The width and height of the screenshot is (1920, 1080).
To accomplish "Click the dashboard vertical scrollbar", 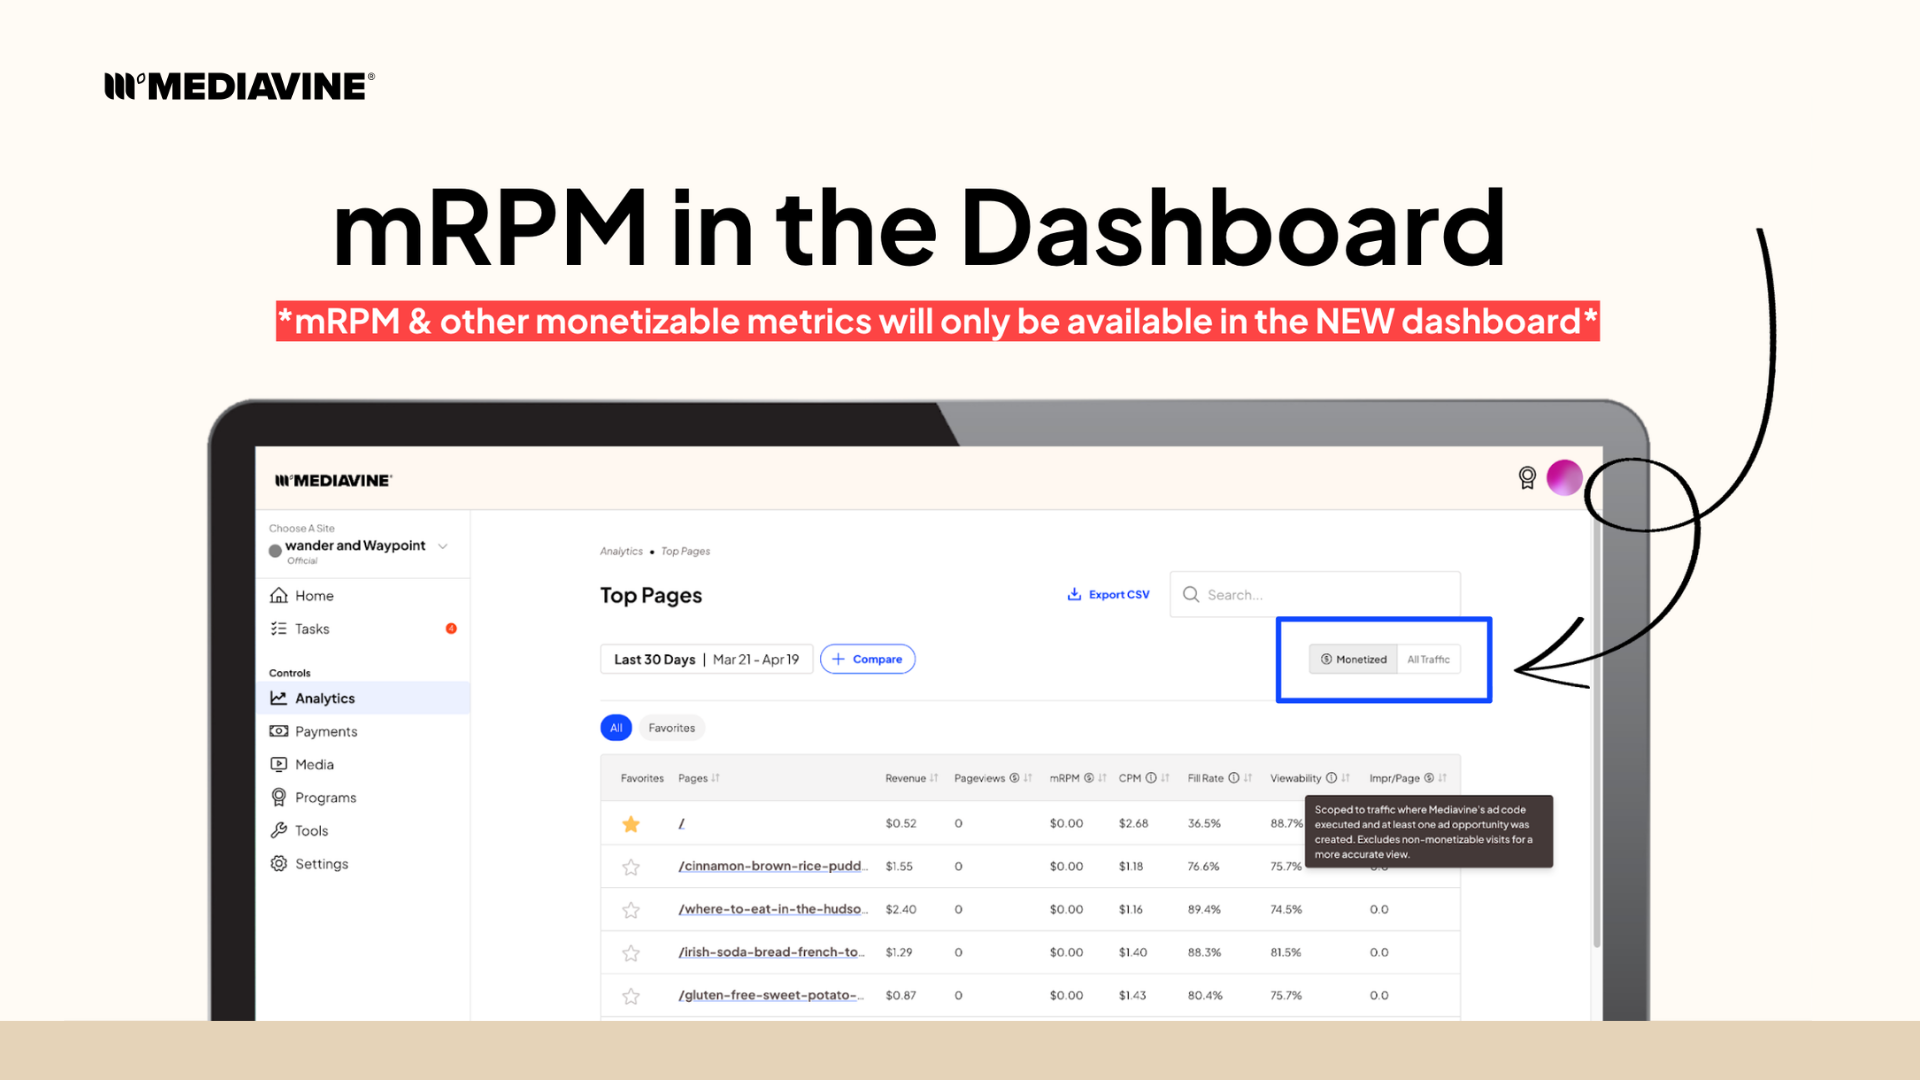I will 1596,730.
